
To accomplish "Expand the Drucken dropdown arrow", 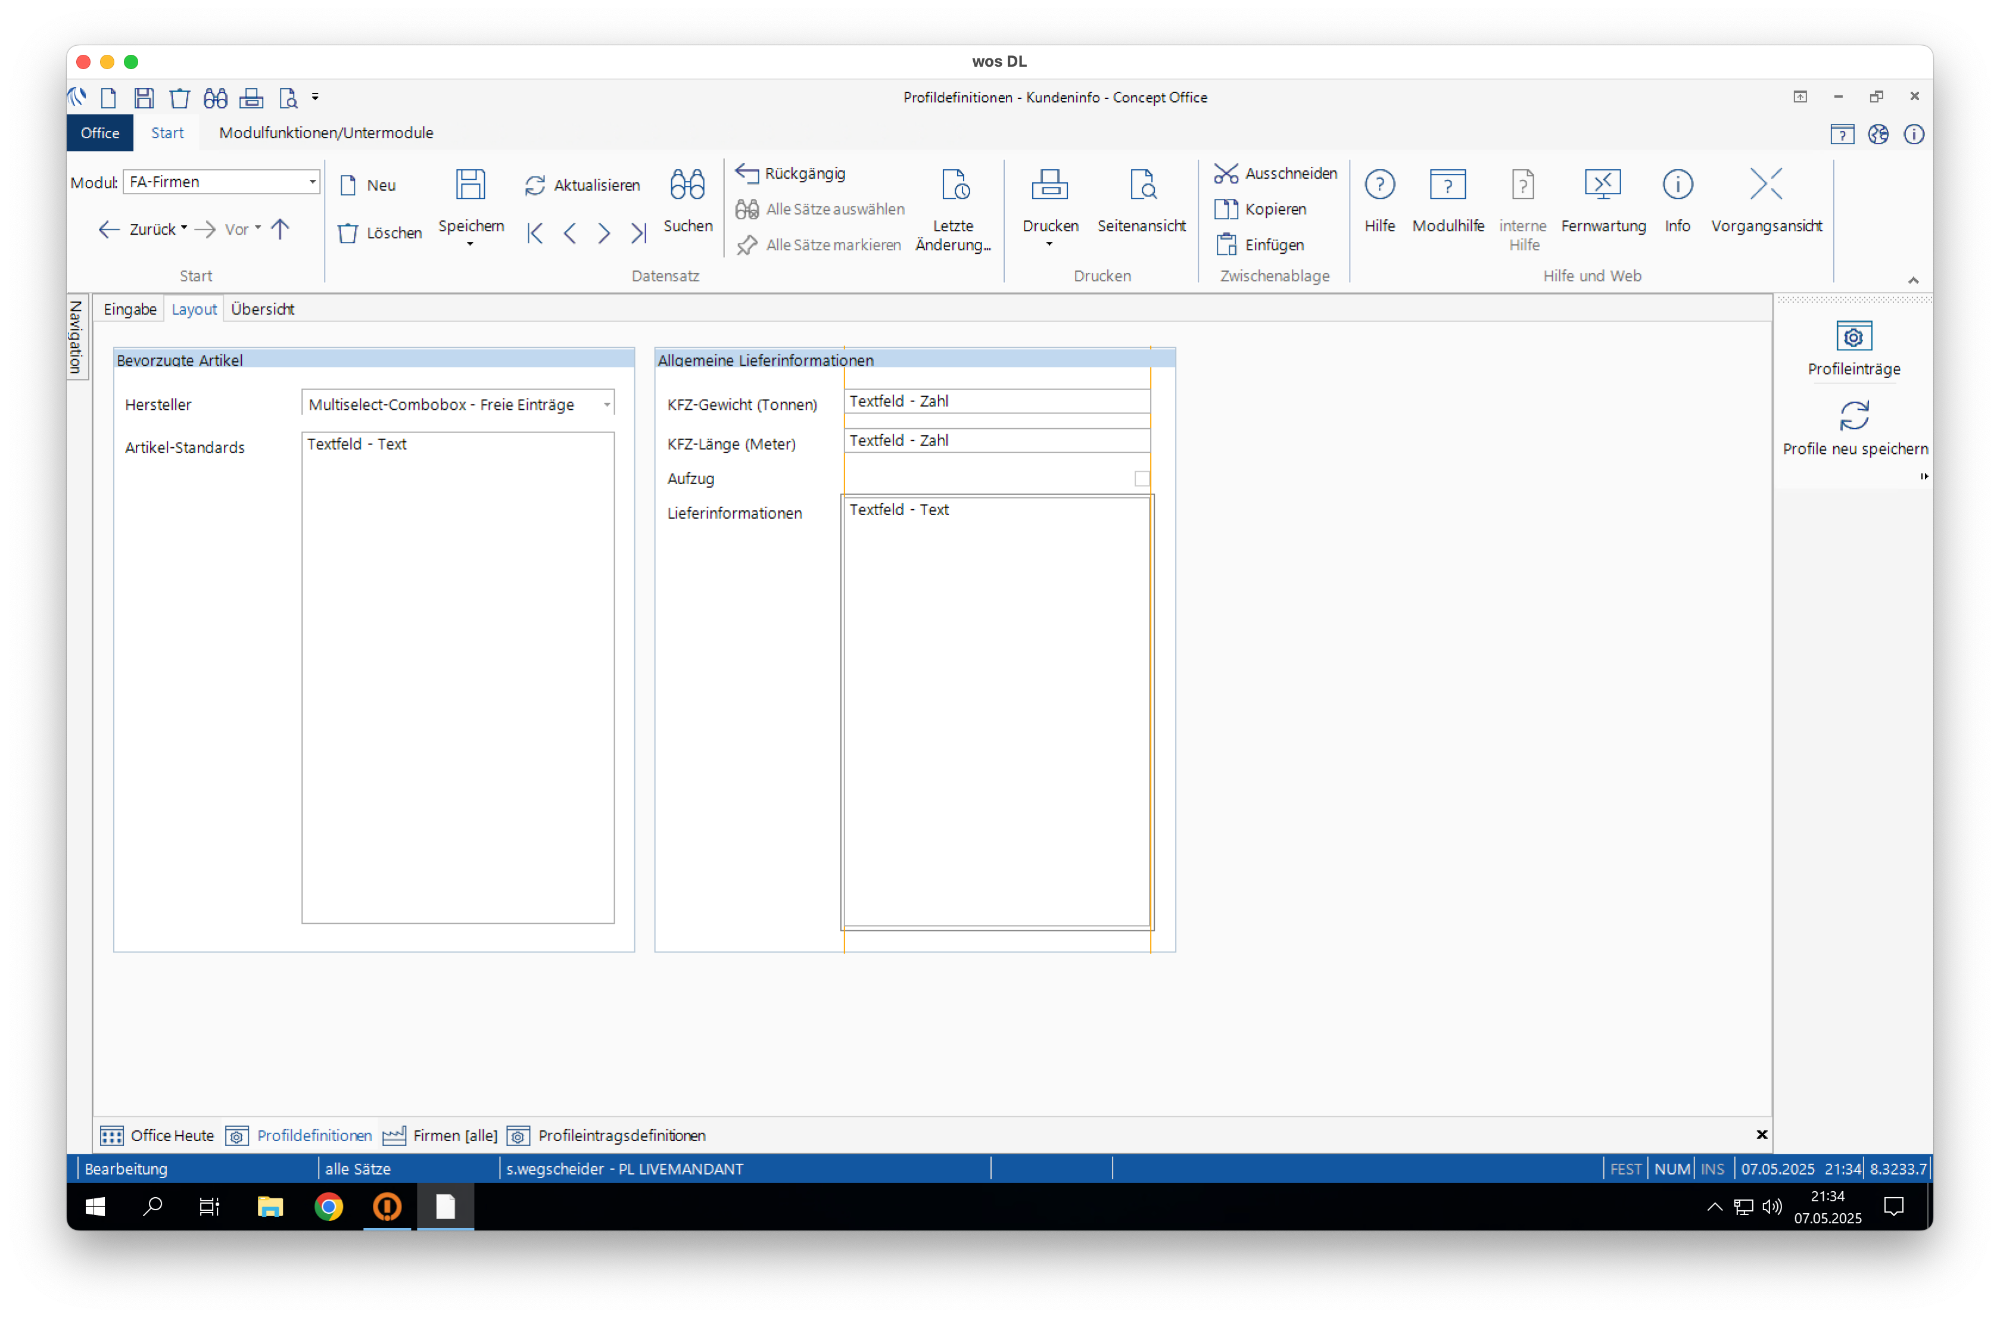I will click(1049, 244).
